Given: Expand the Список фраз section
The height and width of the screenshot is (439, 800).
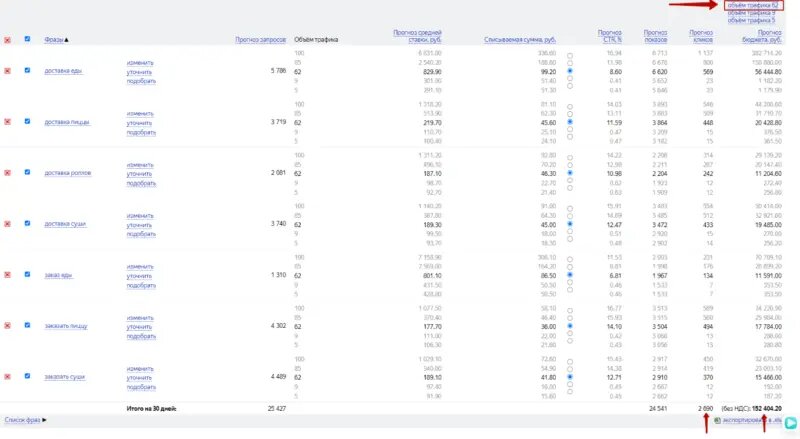Looking at the screenshot, I should point(26,420).
